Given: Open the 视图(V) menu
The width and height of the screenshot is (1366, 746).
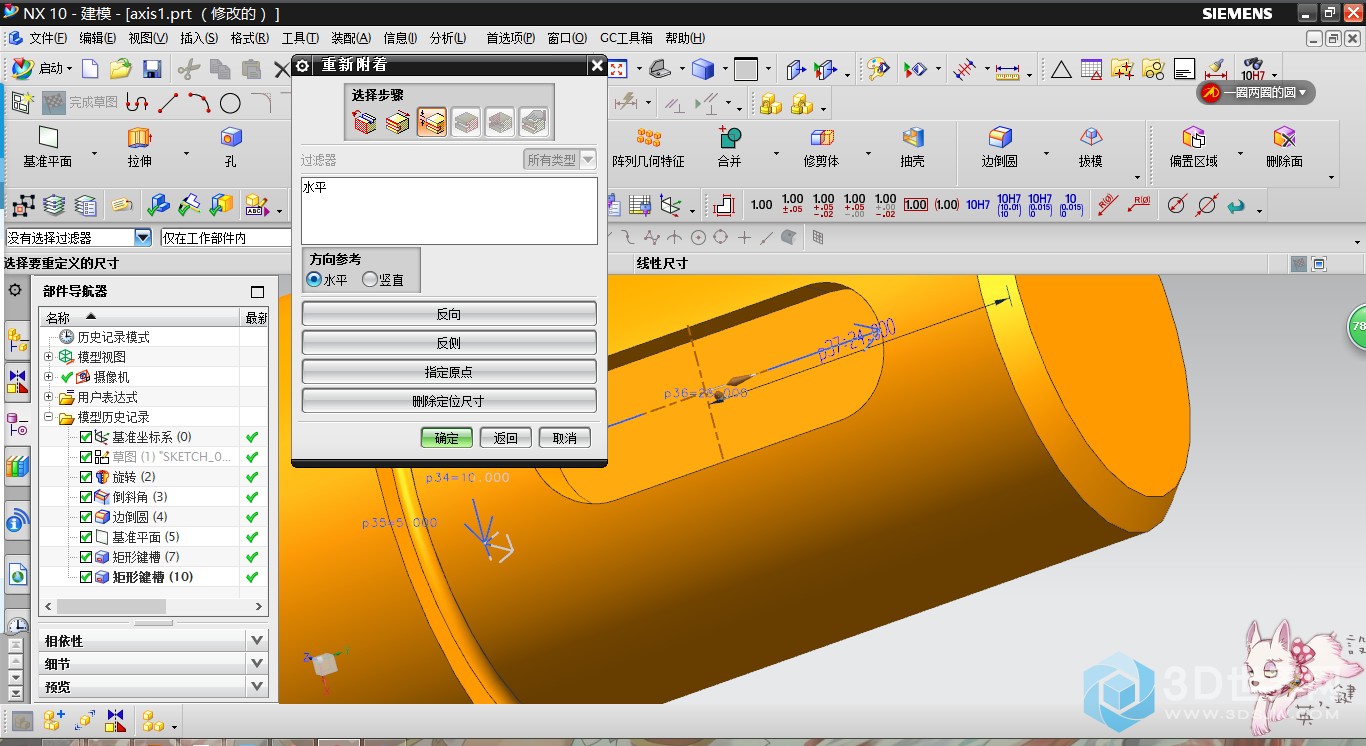Looking at the screenshot, I should [148, 38].
